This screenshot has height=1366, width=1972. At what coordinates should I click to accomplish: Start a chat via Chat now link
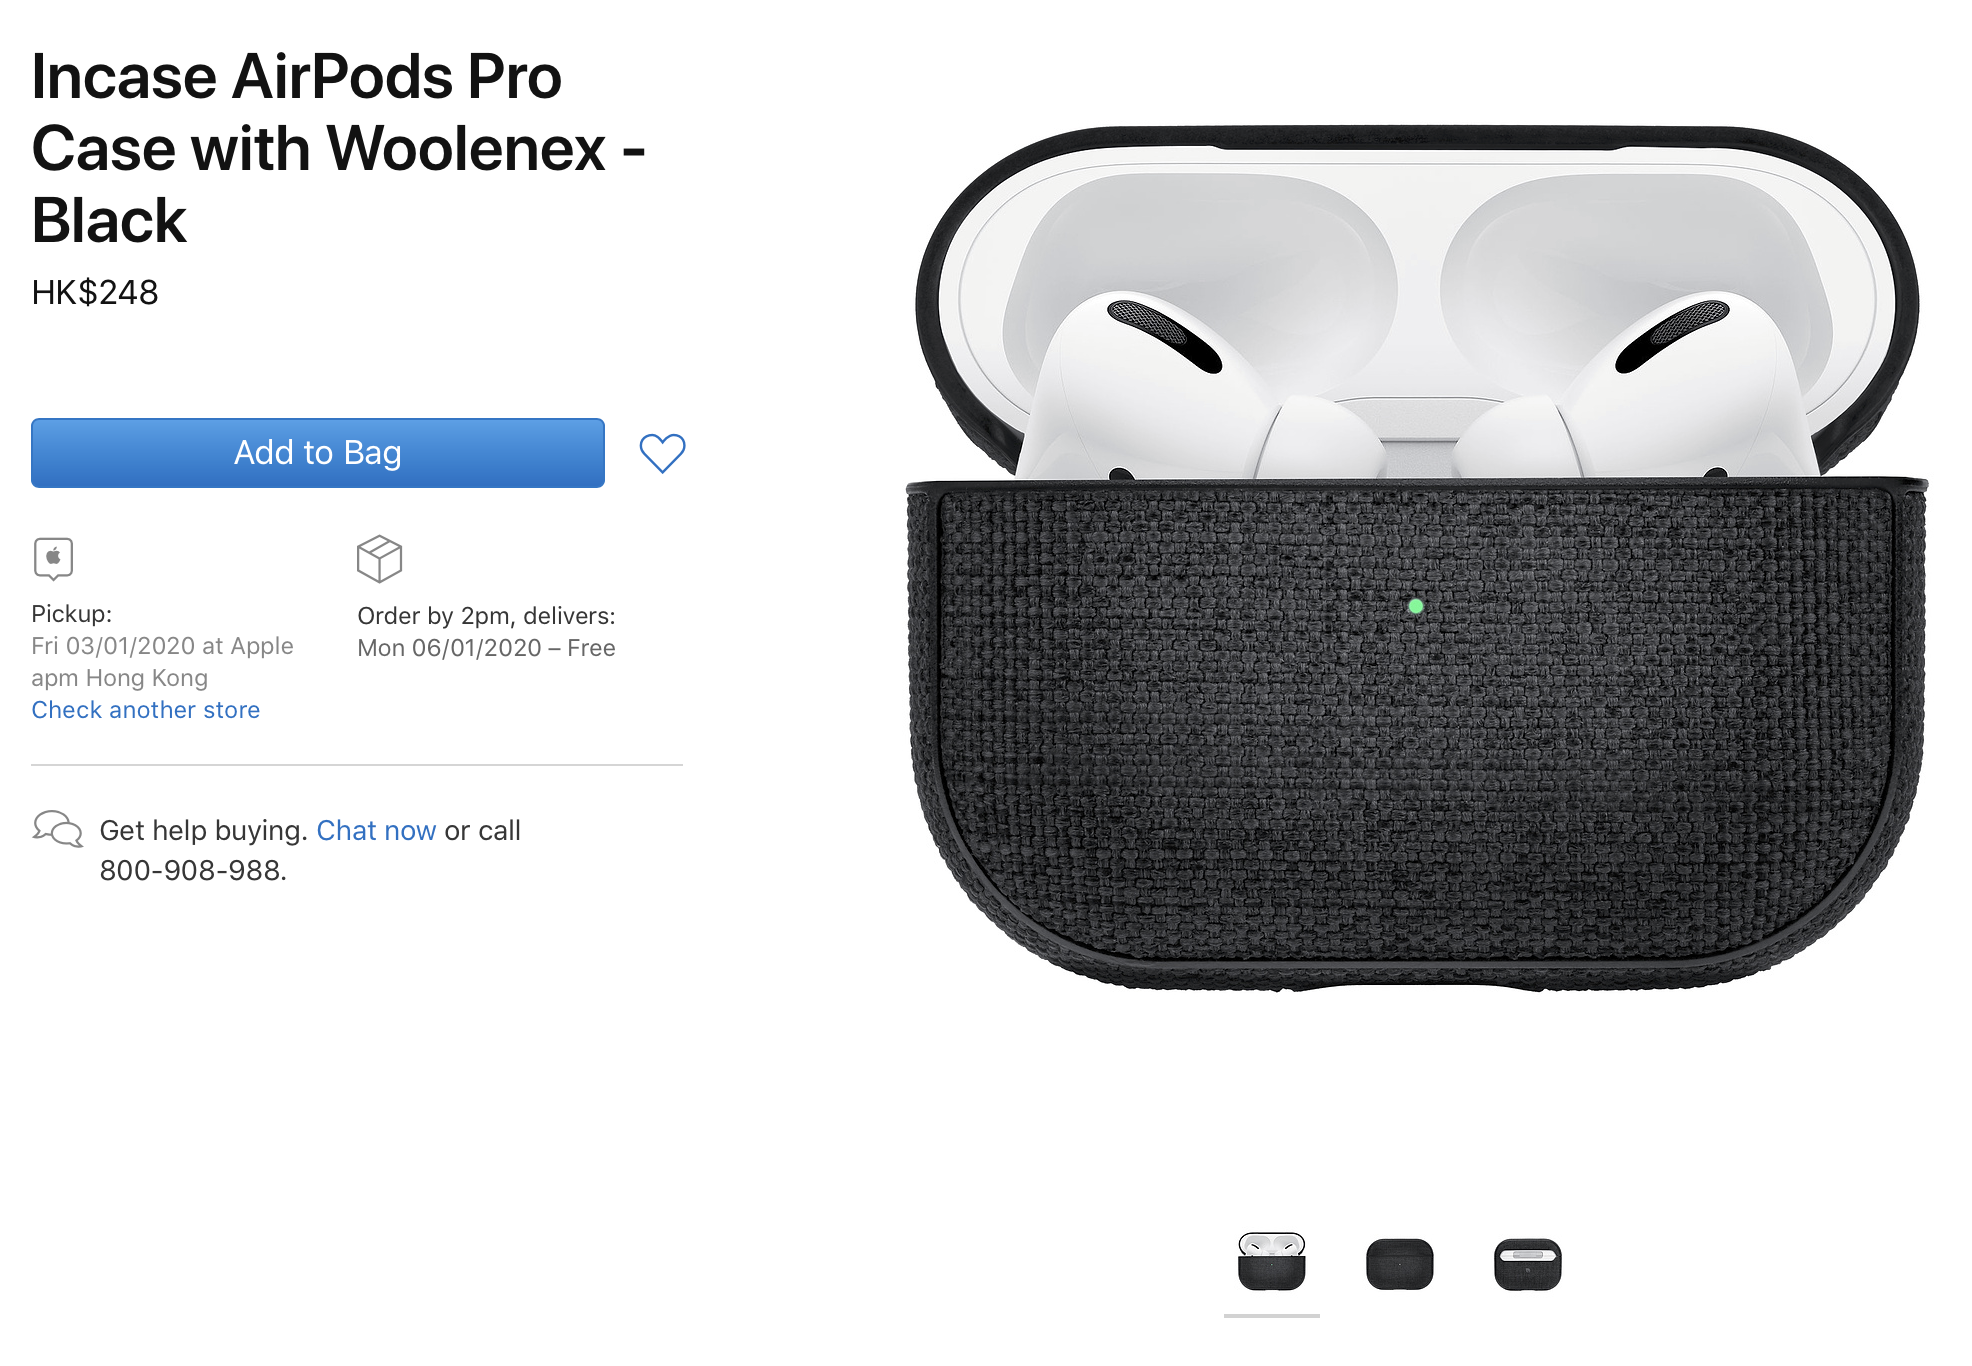point(376,831)
